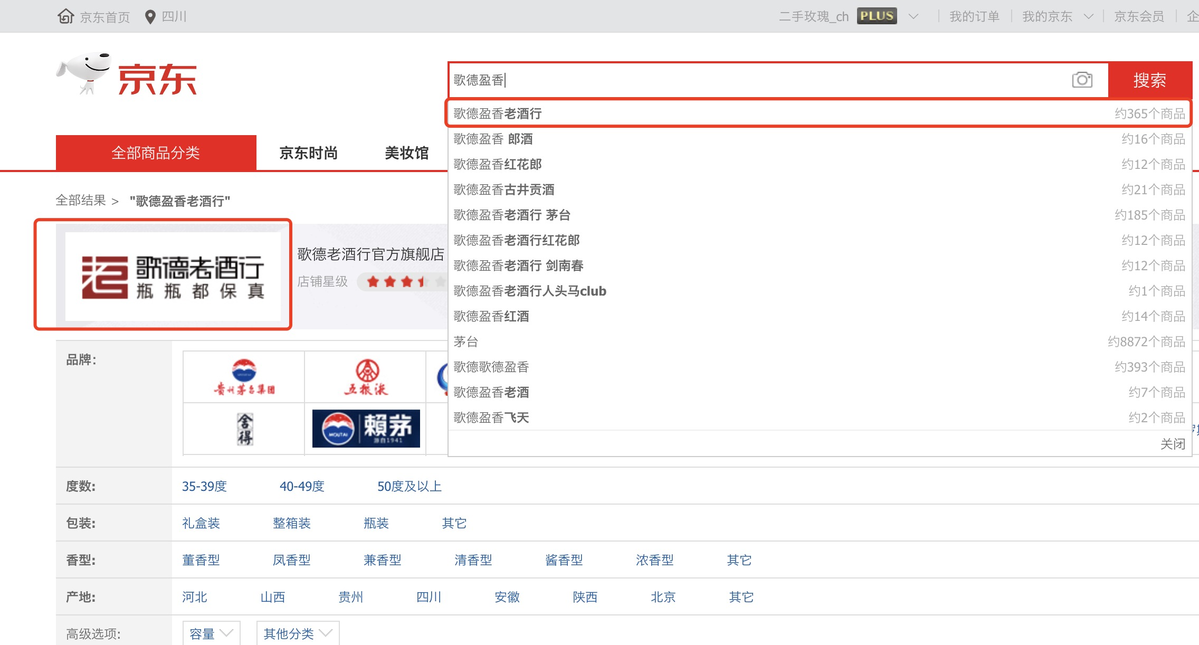
Task: Click the JD home house icon
Action: [66, 16]
